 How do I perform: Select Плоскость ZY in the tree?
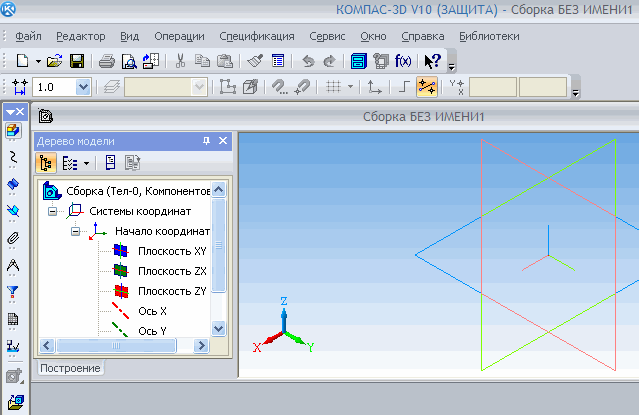[x=172, y=291]
